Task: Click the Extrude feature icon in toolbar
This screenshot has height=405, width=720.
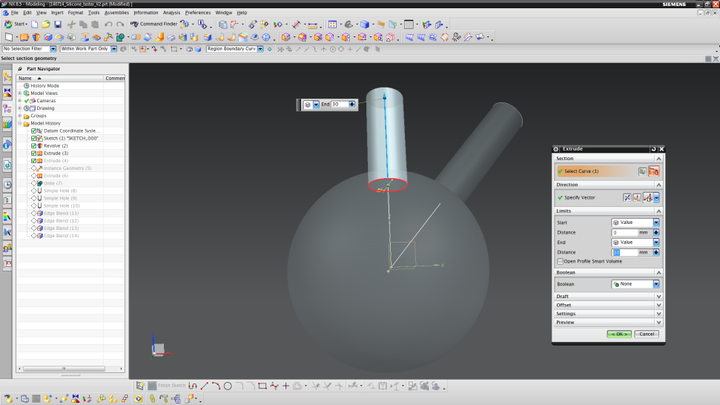Action: point(24,37)
